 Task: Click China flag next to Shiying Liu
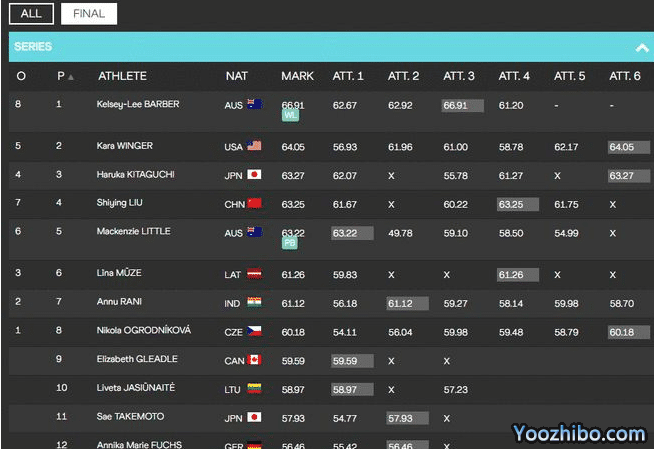[254, 204]
